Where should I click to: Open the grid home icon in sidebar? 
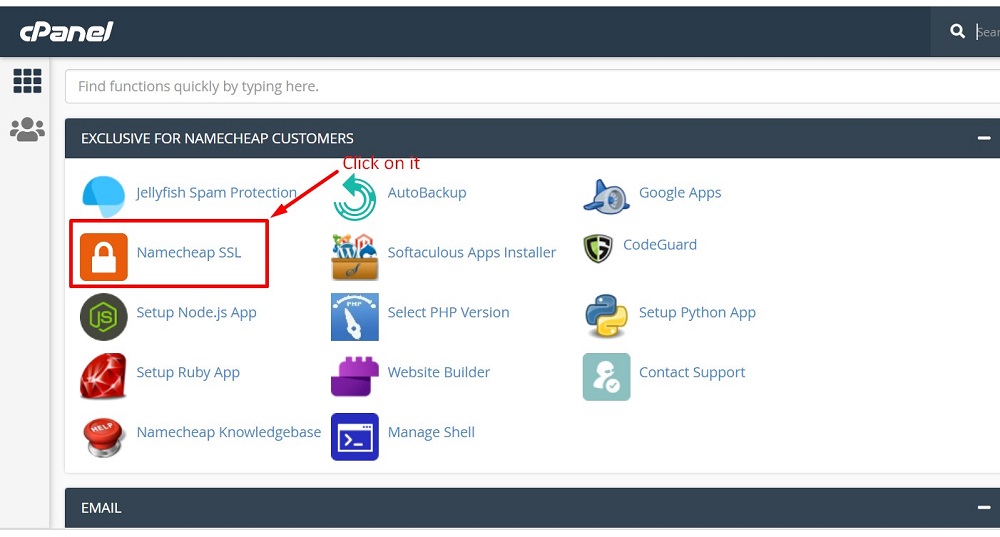point(27,81)
